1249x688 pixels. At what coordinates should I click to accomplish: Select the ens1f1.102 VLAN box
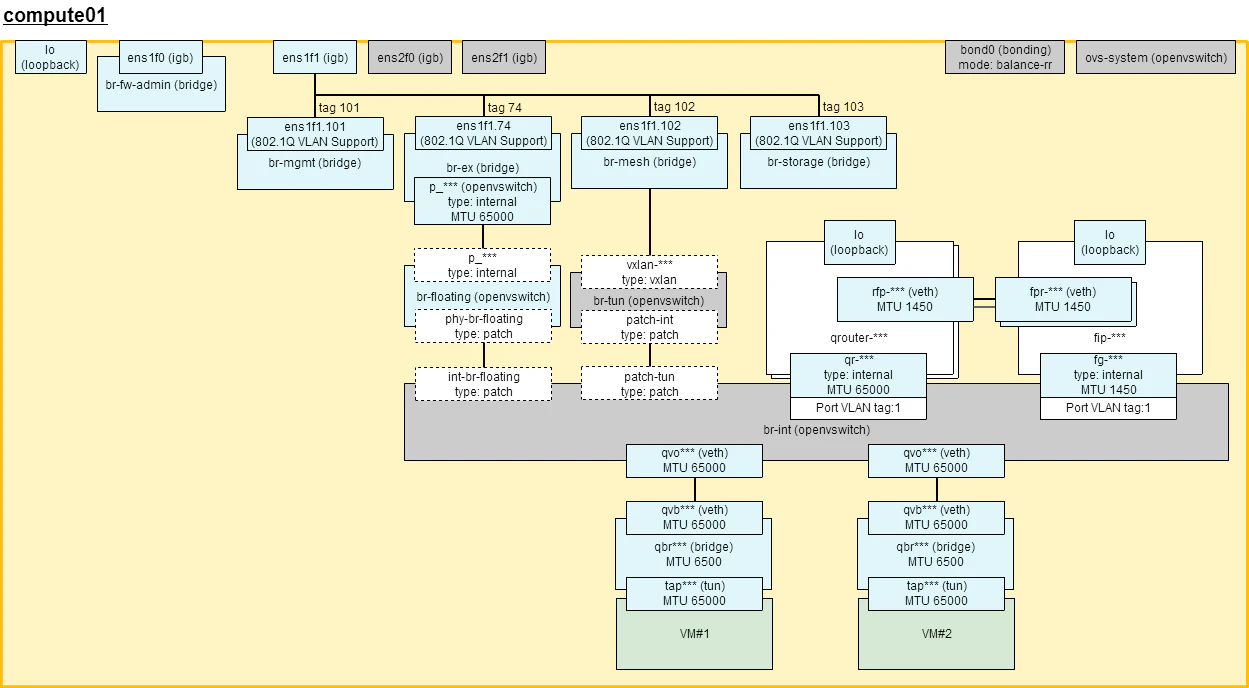650,133
